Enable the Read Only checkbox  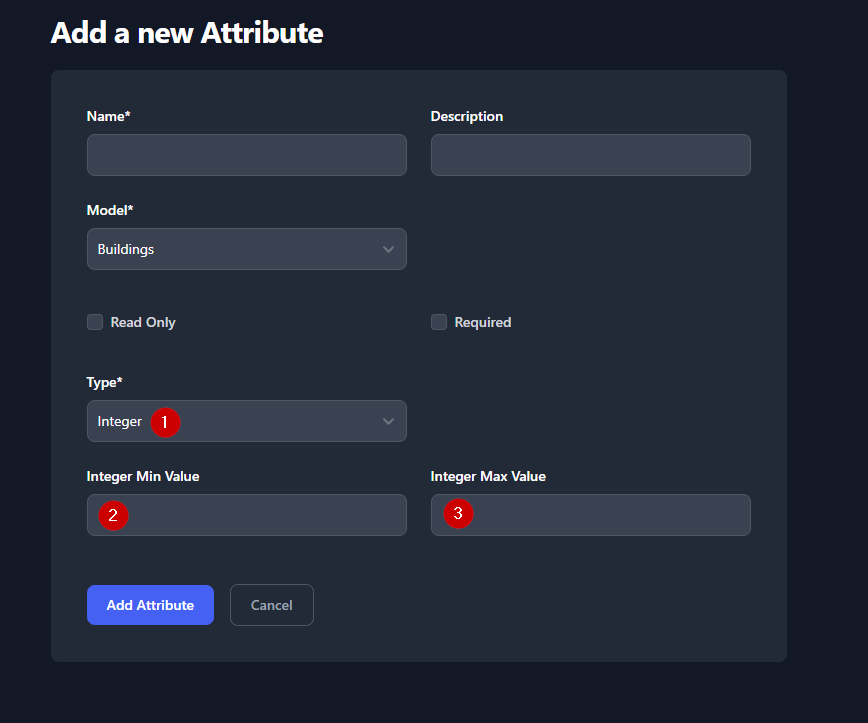95,322
